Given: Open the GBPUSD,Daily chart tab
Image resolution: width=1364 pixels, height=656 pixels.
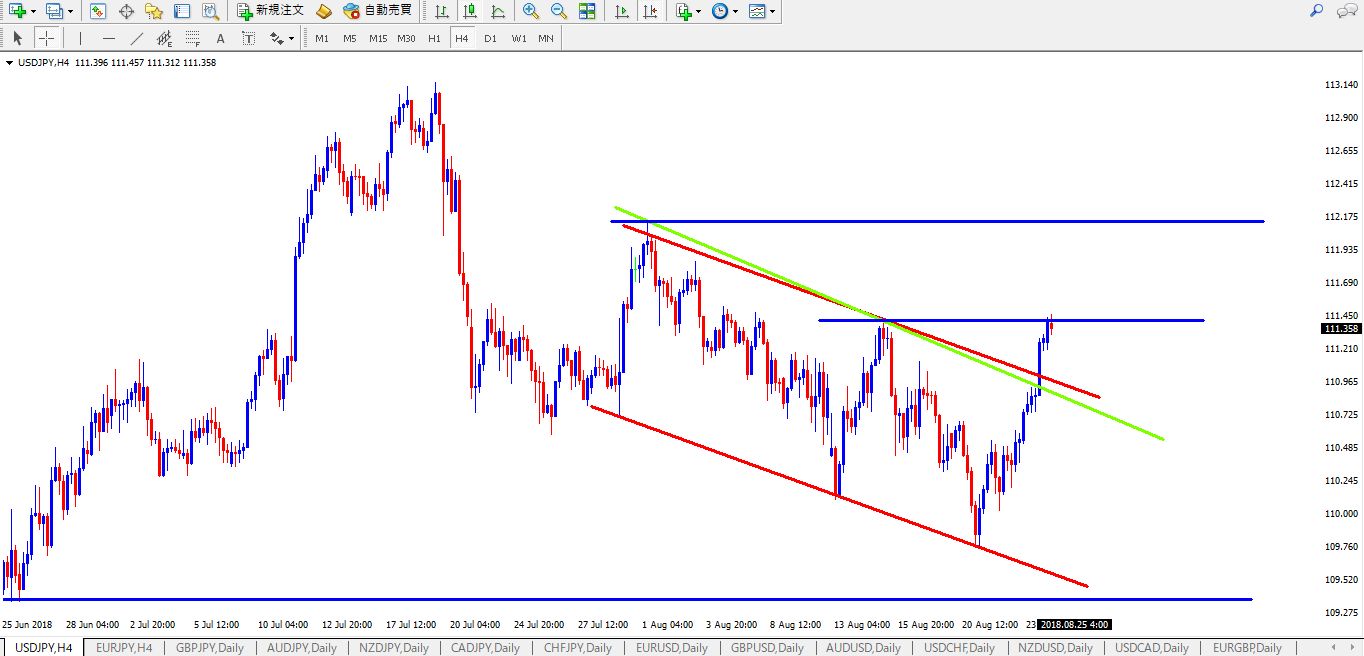Looking at the screenshot, I should [x=768, y=648].
